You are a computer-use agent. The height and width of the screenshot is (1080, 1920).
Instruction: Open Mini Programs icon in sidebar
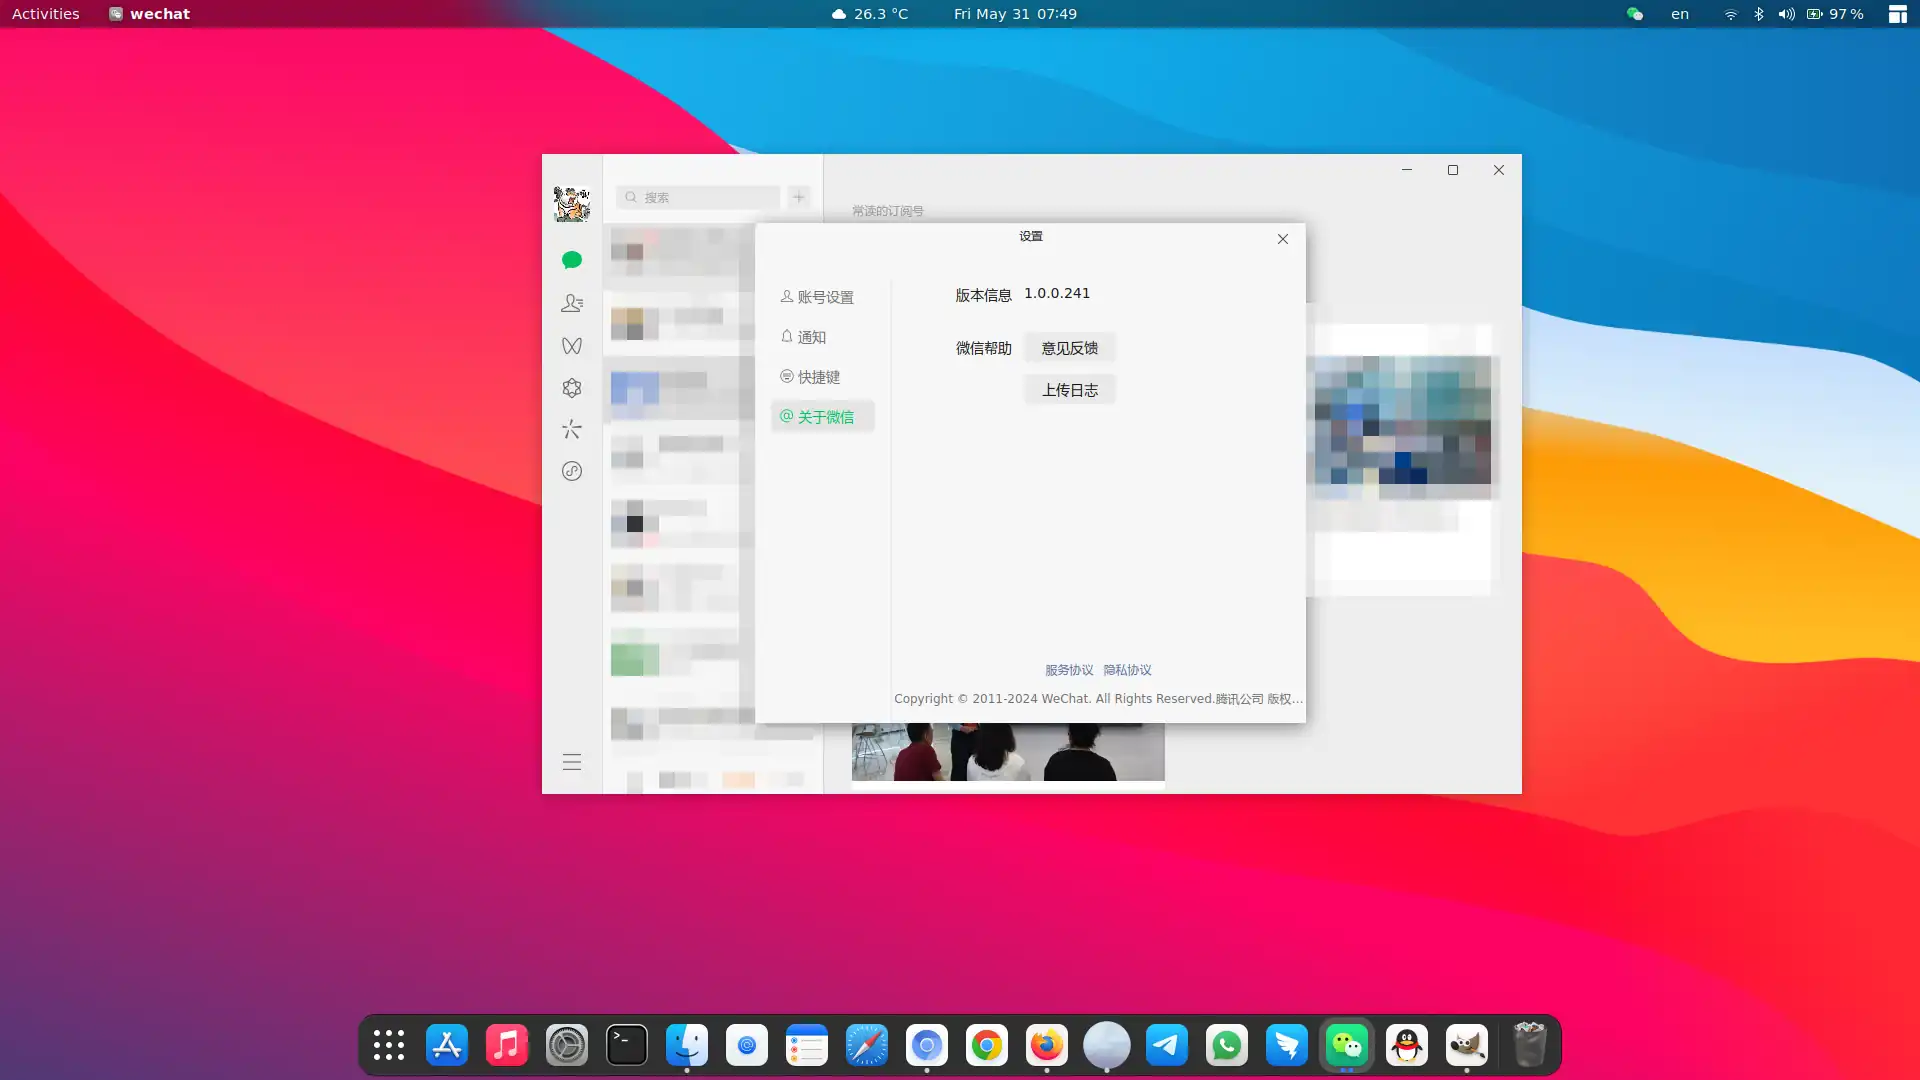point(572,471)
